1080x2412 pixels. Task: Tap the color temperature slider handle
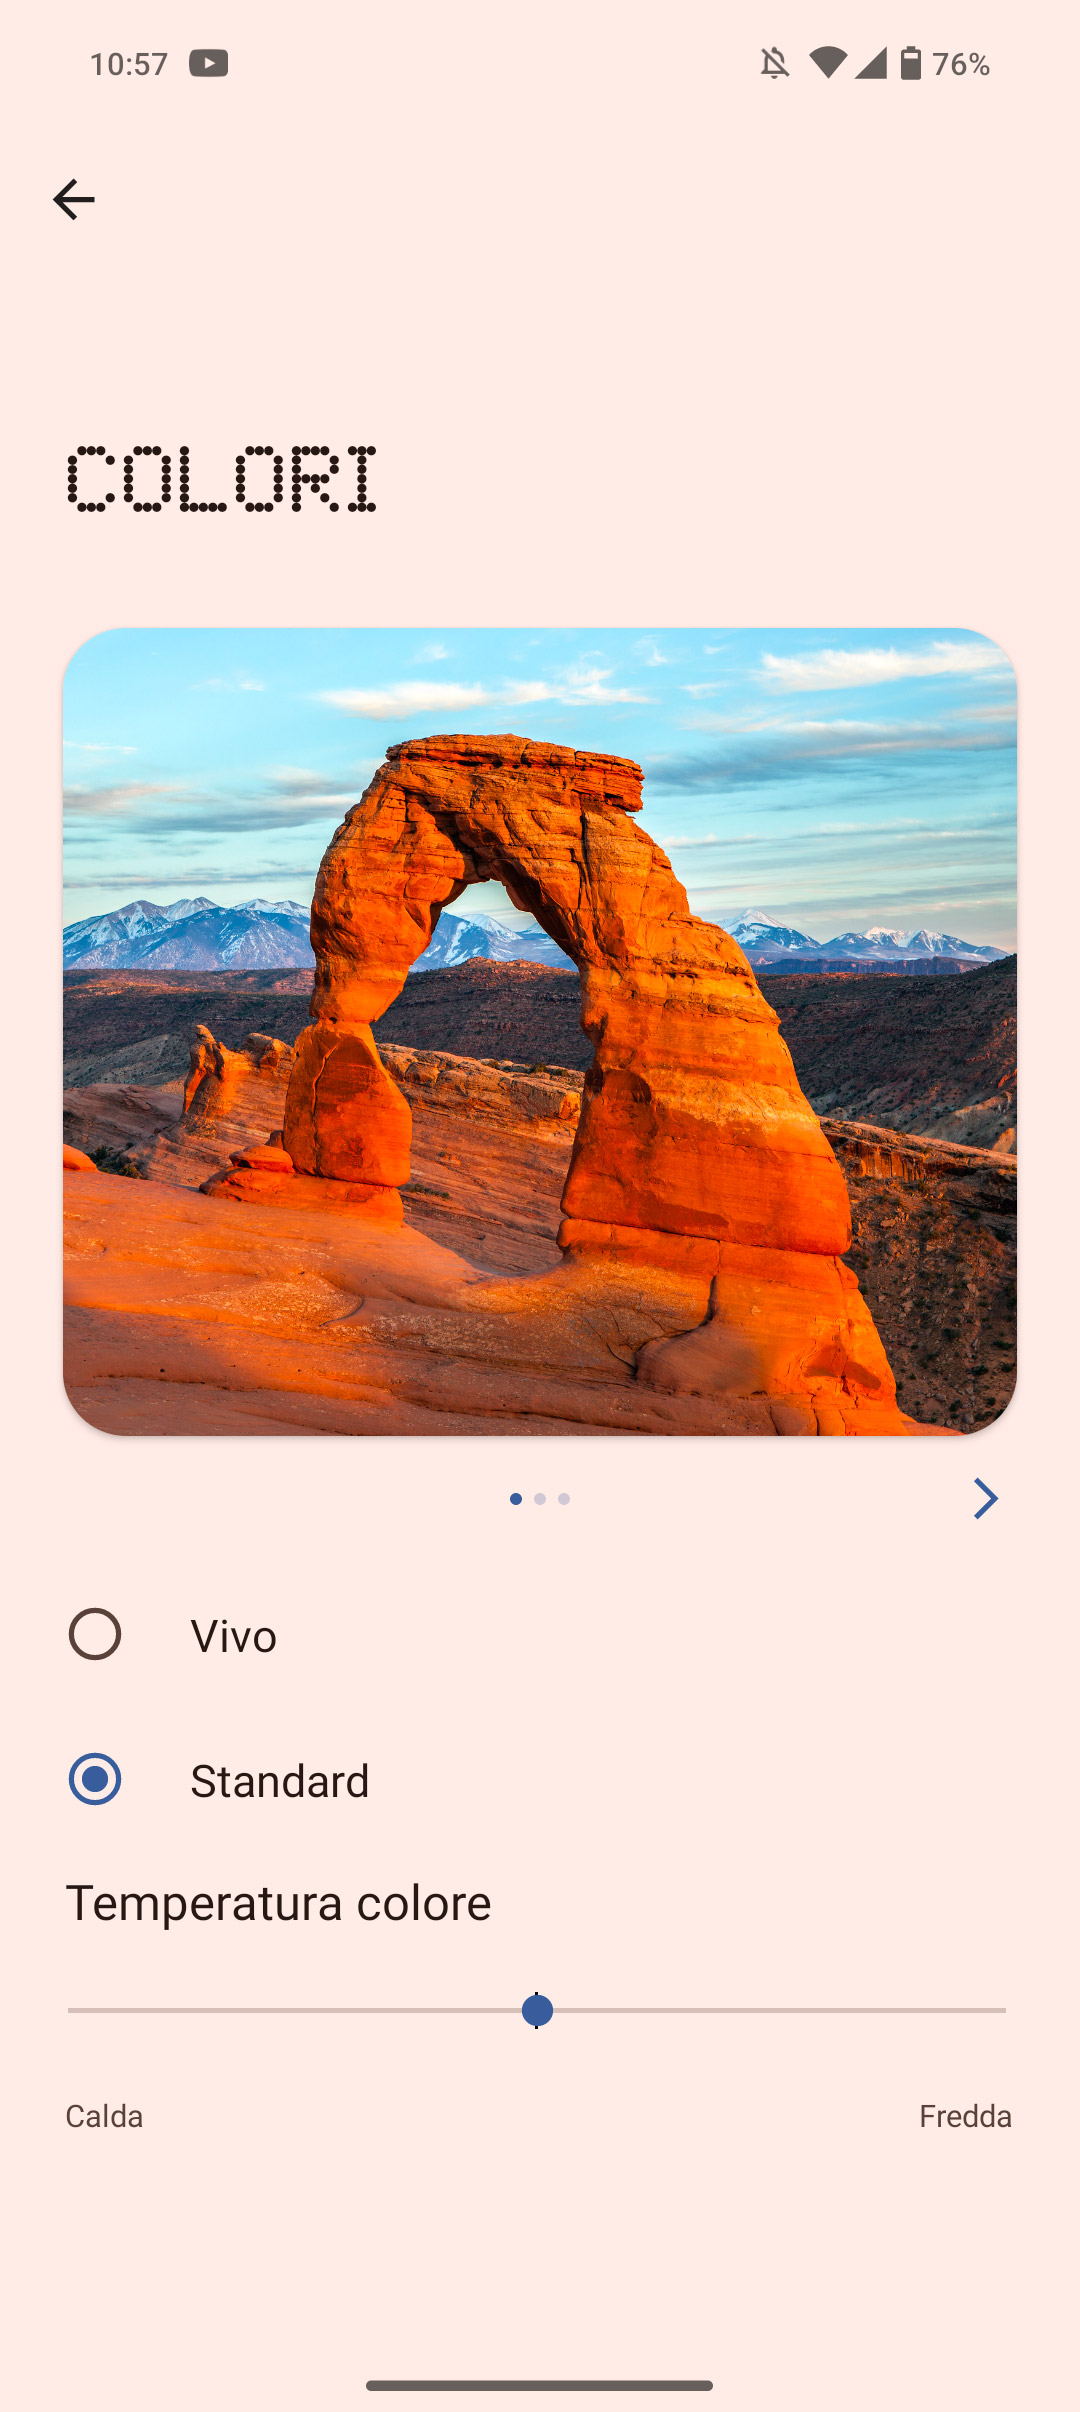537,2010
